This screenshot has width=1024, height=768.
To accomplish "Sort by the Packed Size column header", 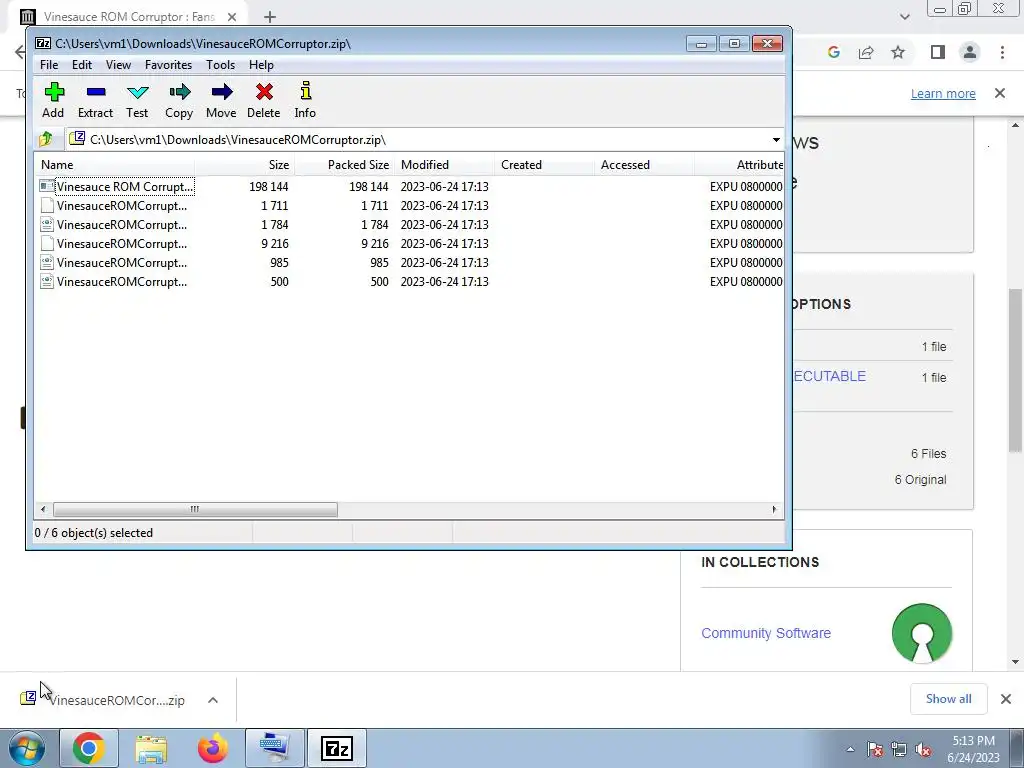I will point(345,165).
